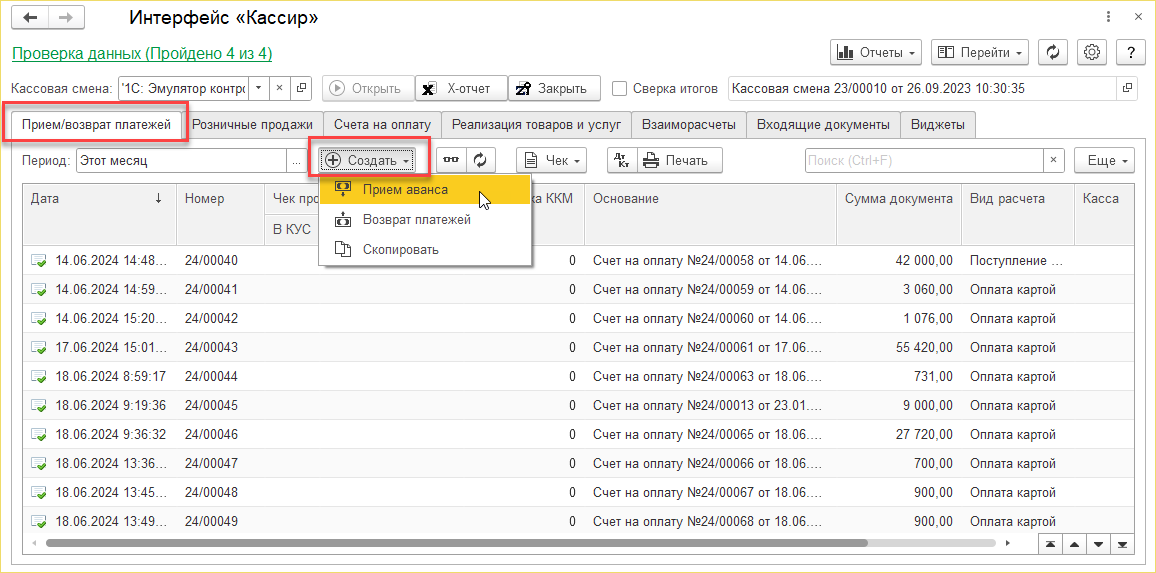Click the question mark help button
Viewport: 1156px width, 573px height.
1130,52
